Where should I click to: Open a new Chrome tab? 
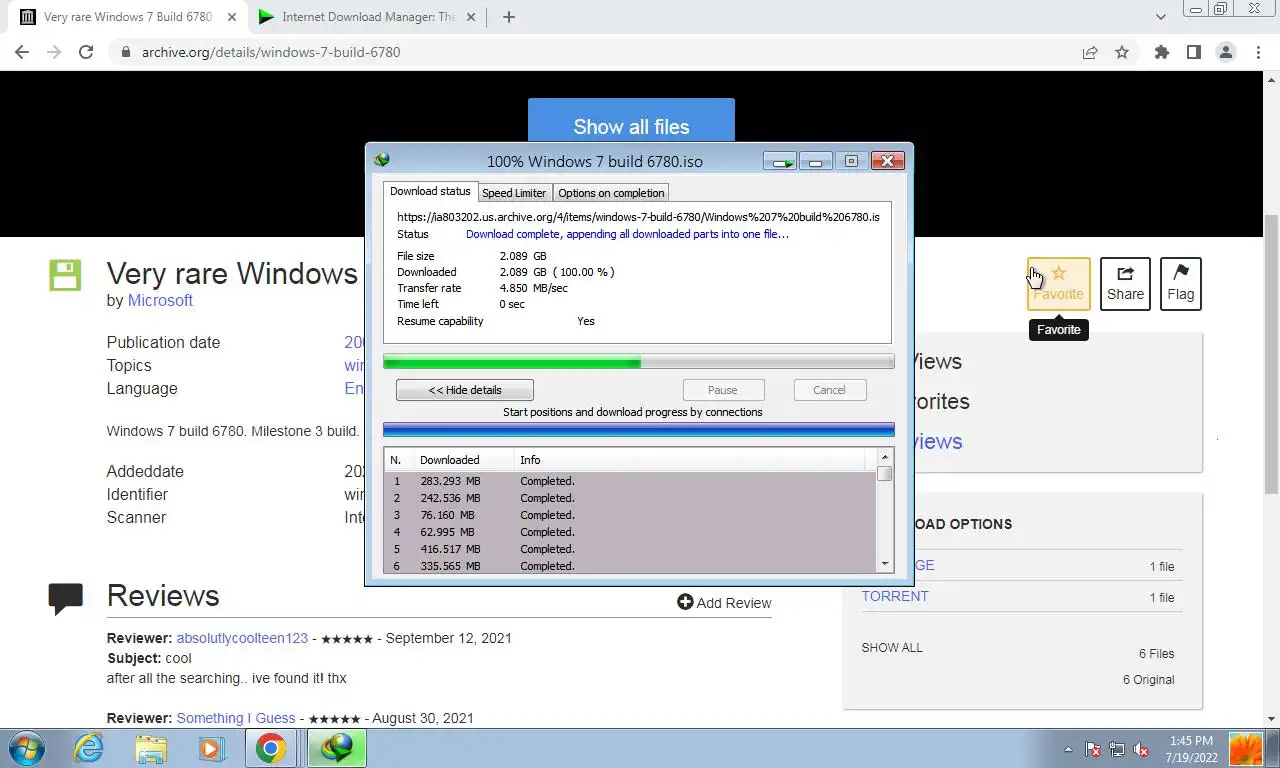(509, 17)
